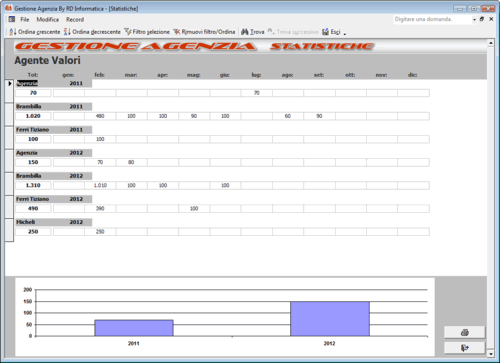The width and height of the screenshot is (500, 363).
Task: Select the Brambilla 2011 record selector
Action: coord(9,114)
